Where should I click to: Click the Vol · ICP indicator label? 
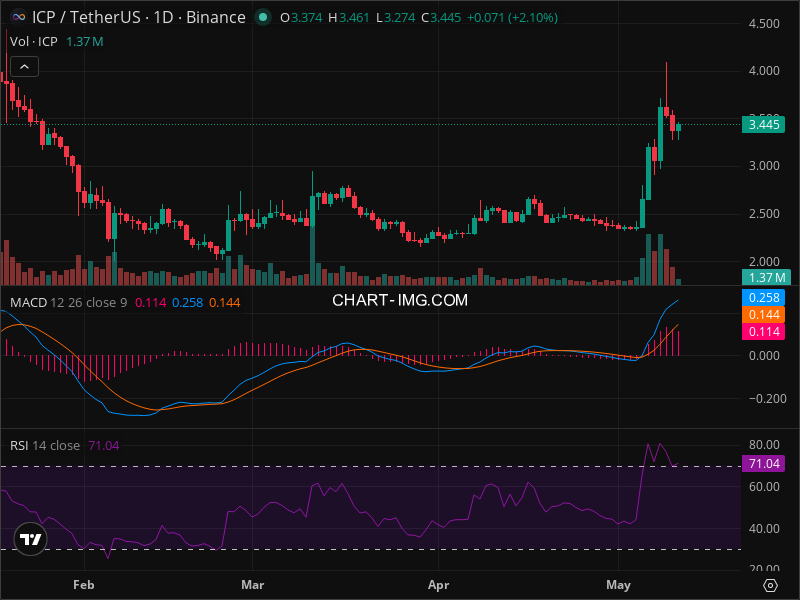[x=34, y=41]
